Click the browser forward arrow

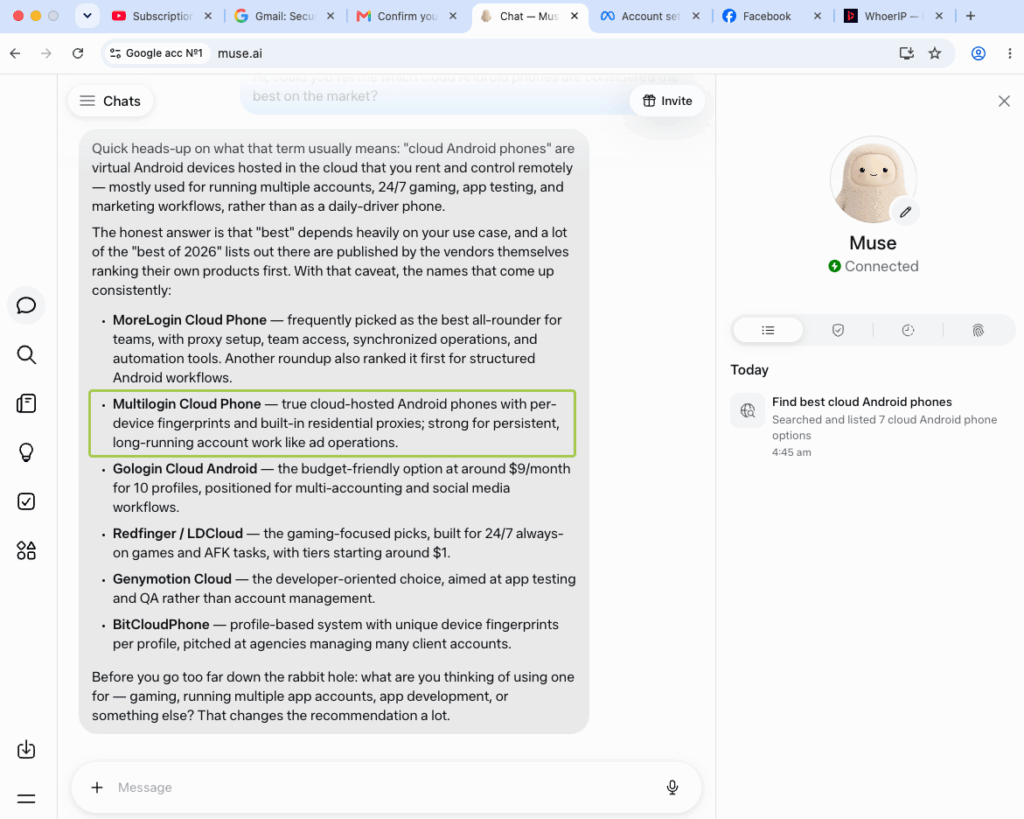click(x=46, y=54)
